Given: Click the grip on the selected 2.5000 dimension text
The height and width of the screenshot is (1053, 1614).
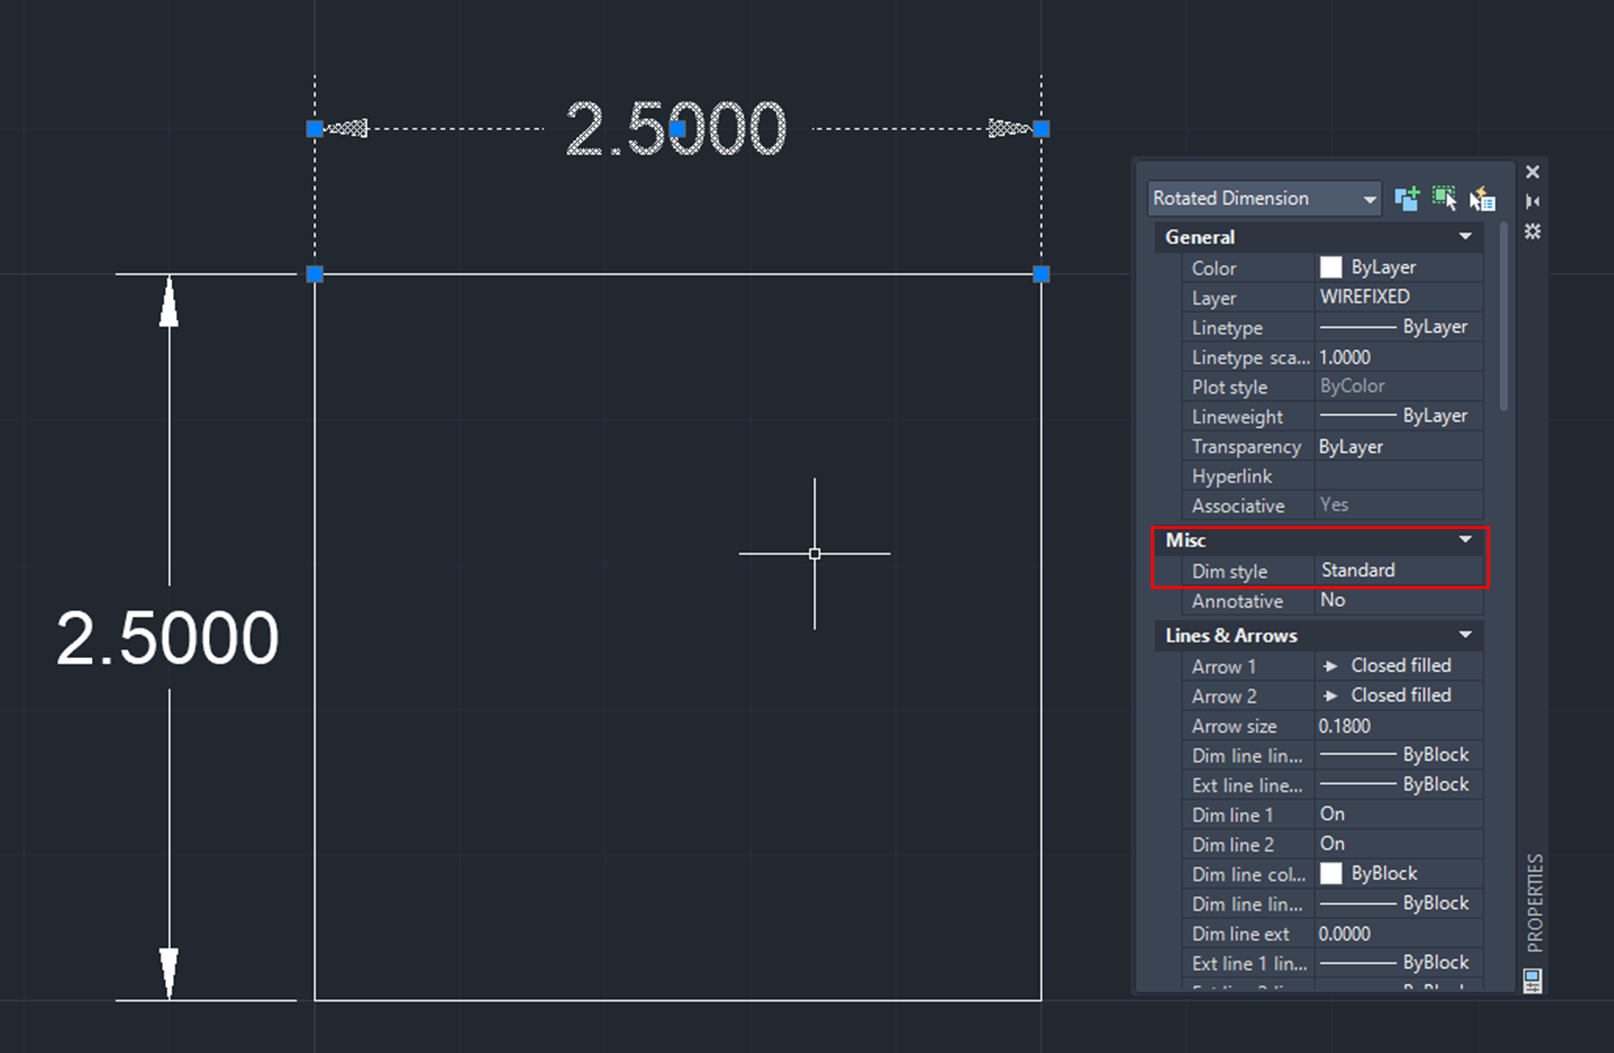Looking at the screenshot, I should coord(678,128).
